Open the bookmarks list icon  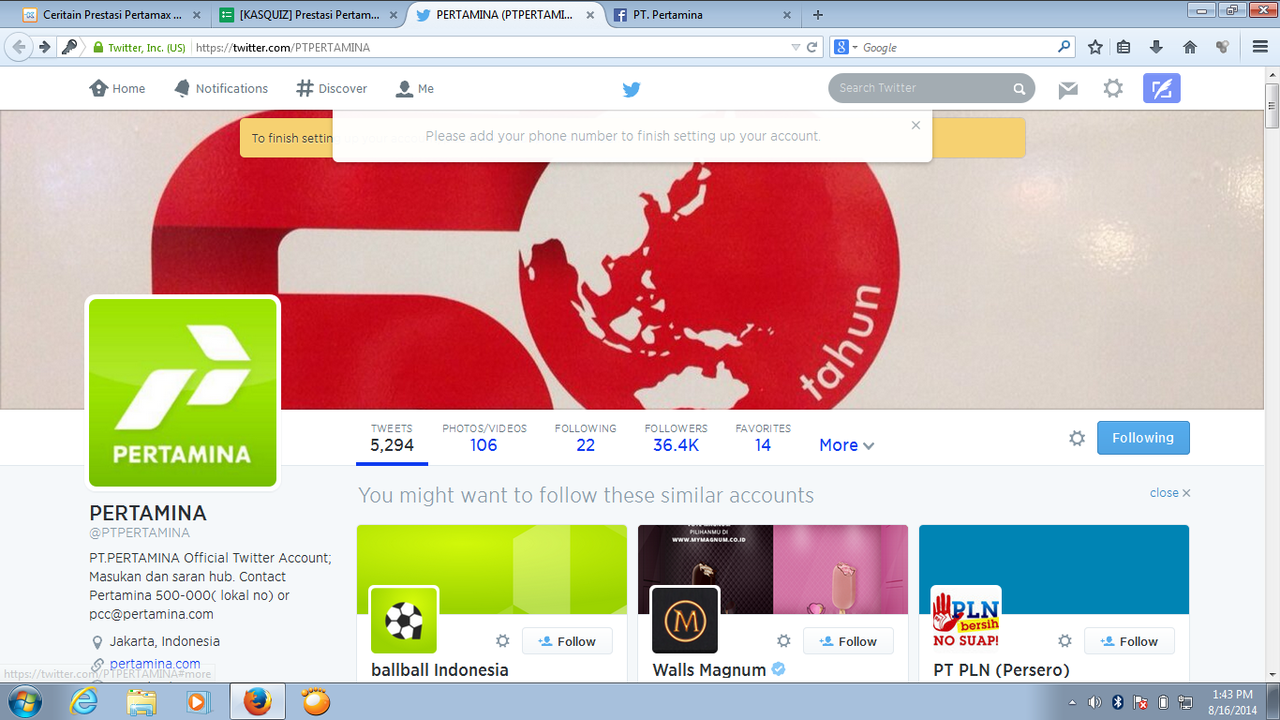coord(1124,47)
